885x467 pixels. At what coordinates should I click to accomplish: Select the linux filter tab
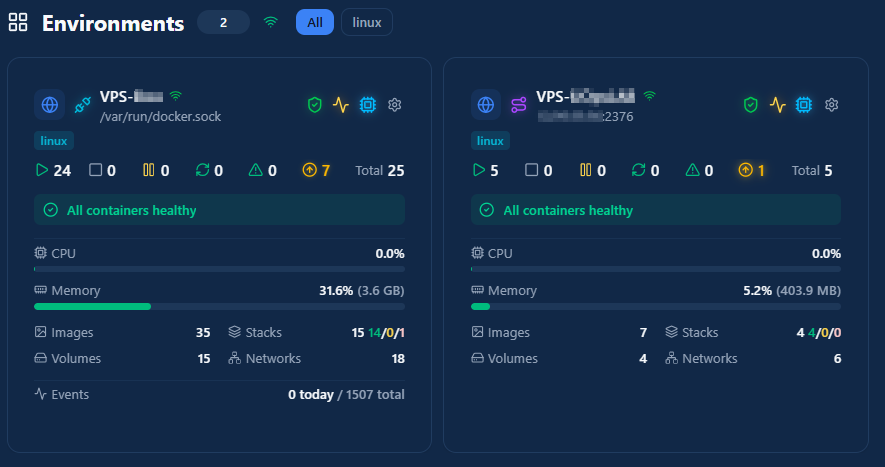(x=367, y=23)
